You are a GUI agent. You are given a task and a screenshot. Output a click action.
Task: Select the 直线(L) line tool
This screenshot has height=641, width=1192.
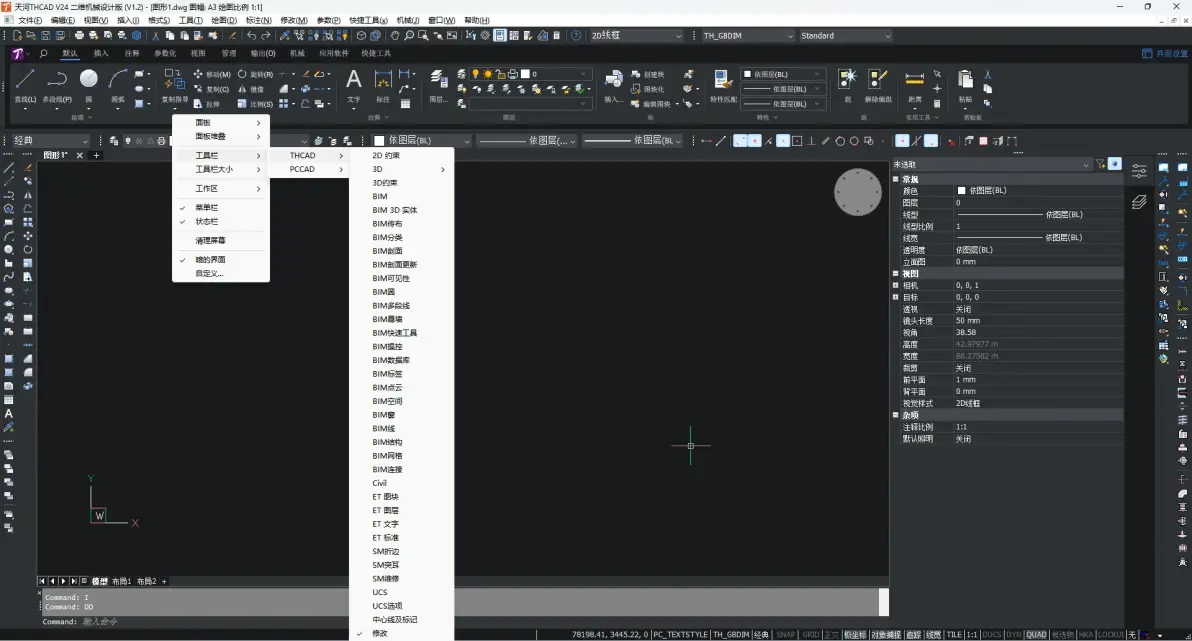pos(25,86)
